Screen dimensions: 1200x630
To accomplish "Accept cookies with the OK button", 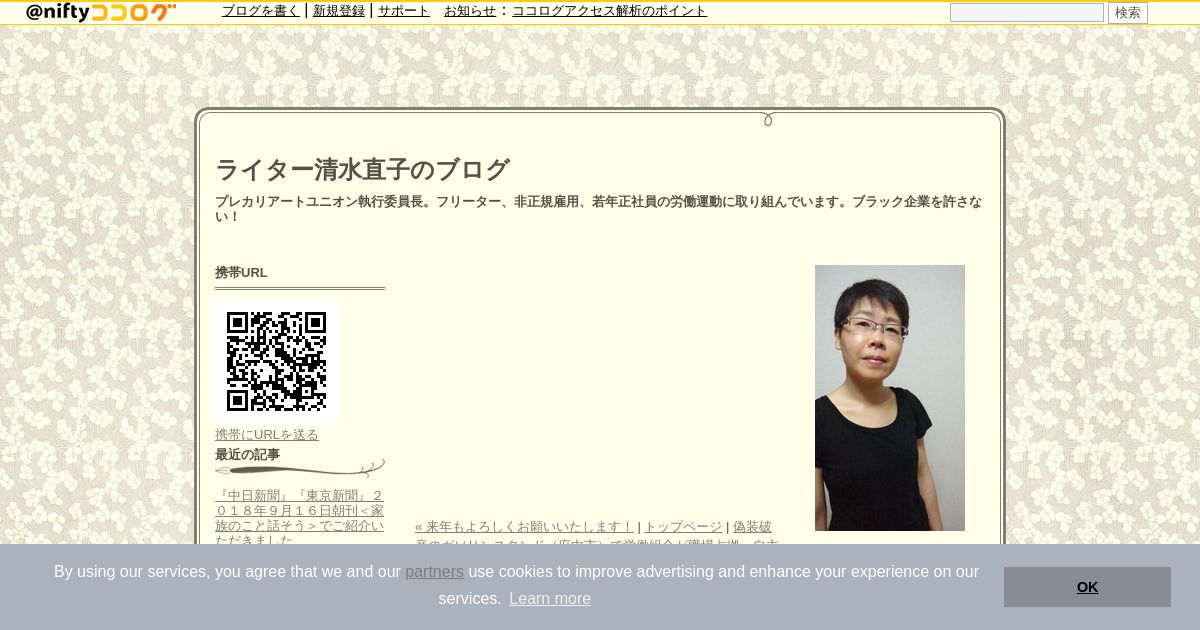I will pyautogui.click(x=1087, y=587).
